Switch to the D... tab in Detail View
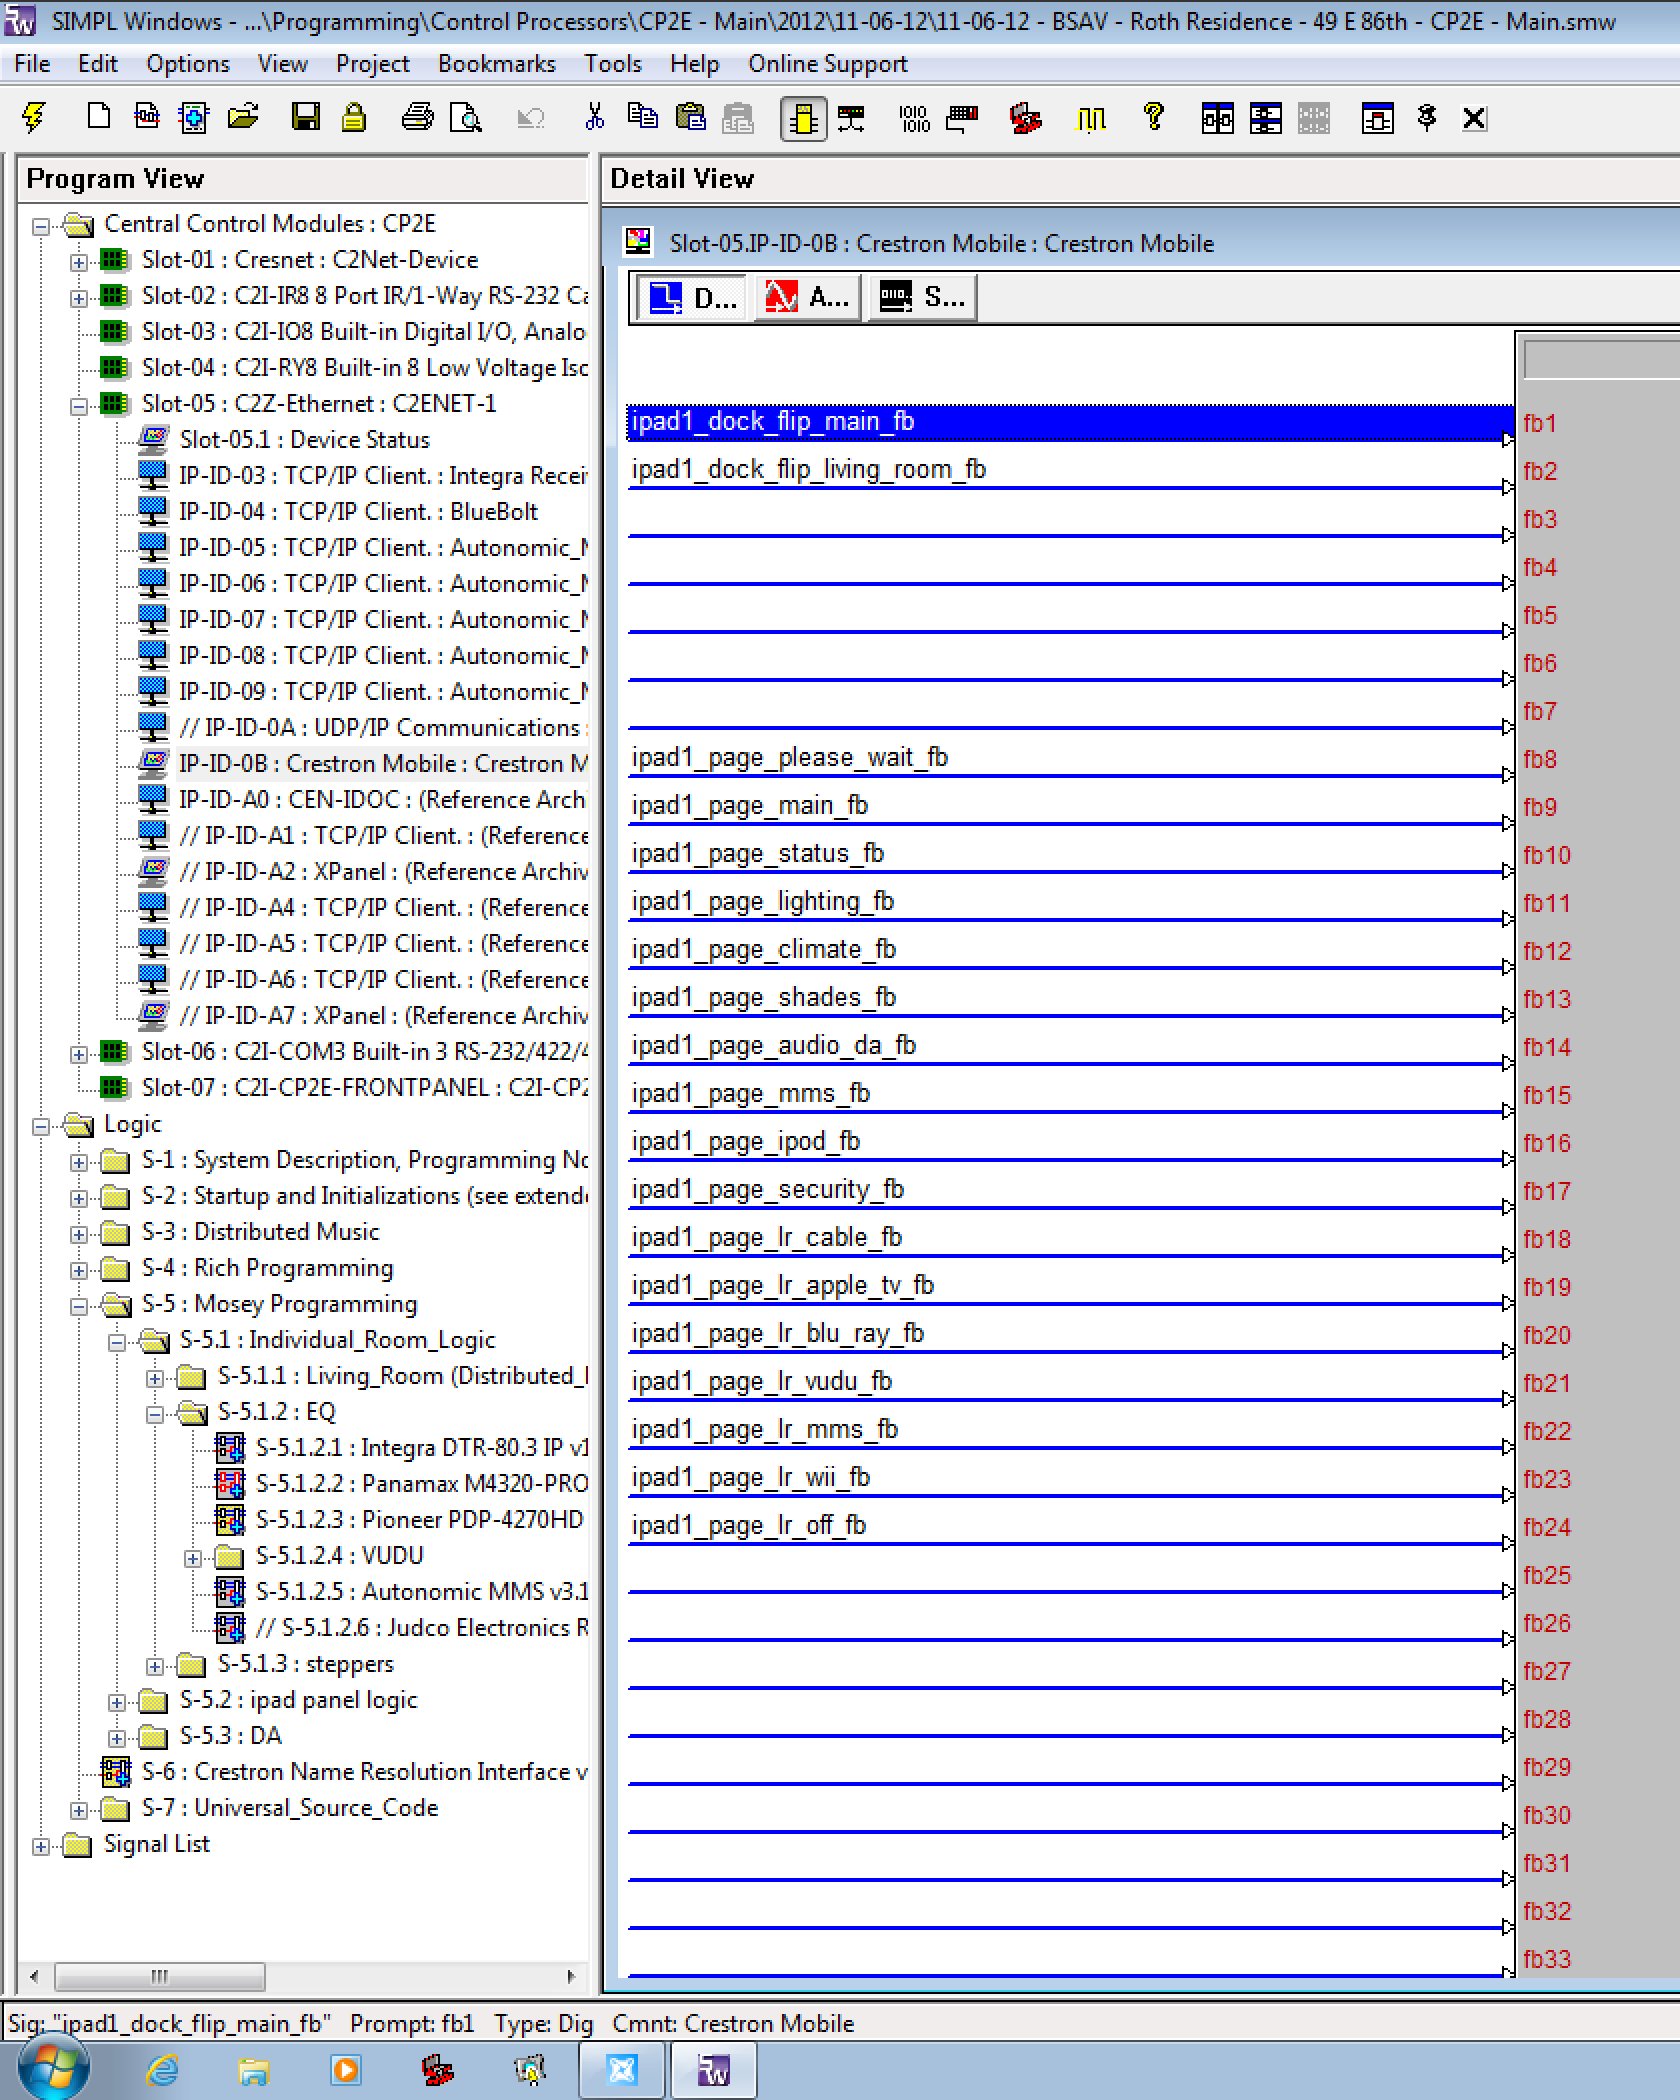 [692, 297]
